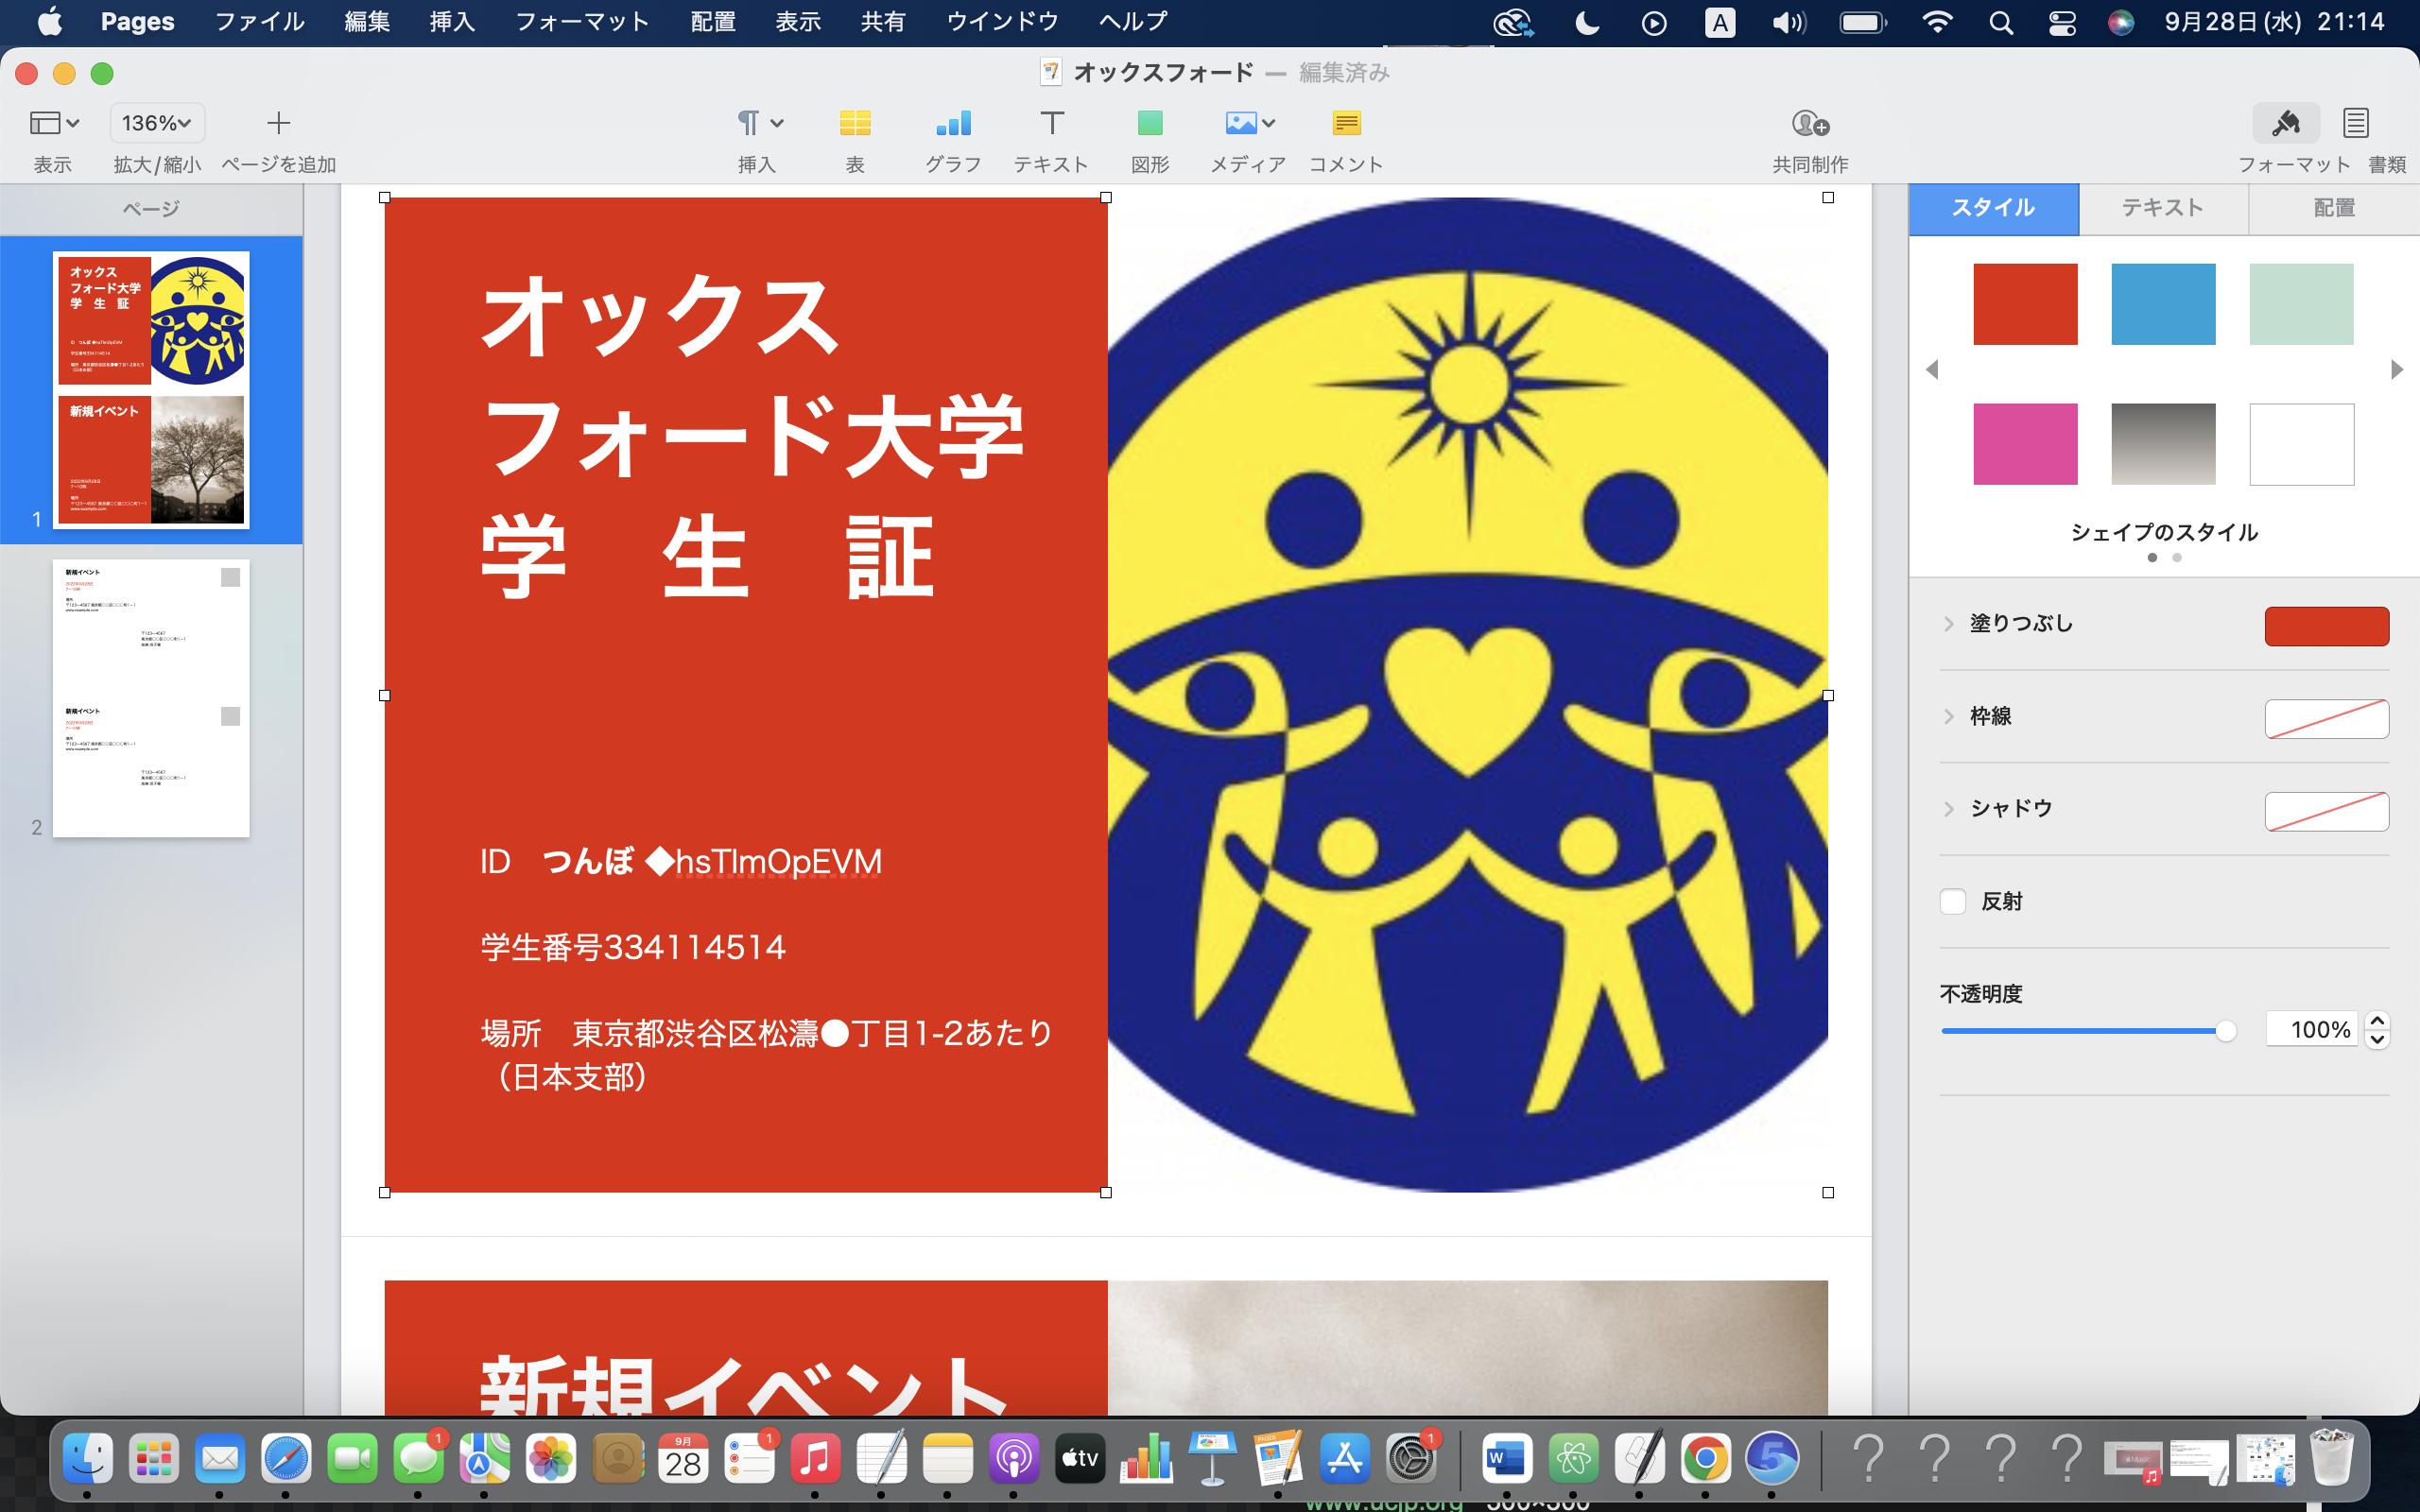Open Microsoft Word from the Dock
The image size is (2420, 1512).
pyautogui.click(x=1506, y=1459)
